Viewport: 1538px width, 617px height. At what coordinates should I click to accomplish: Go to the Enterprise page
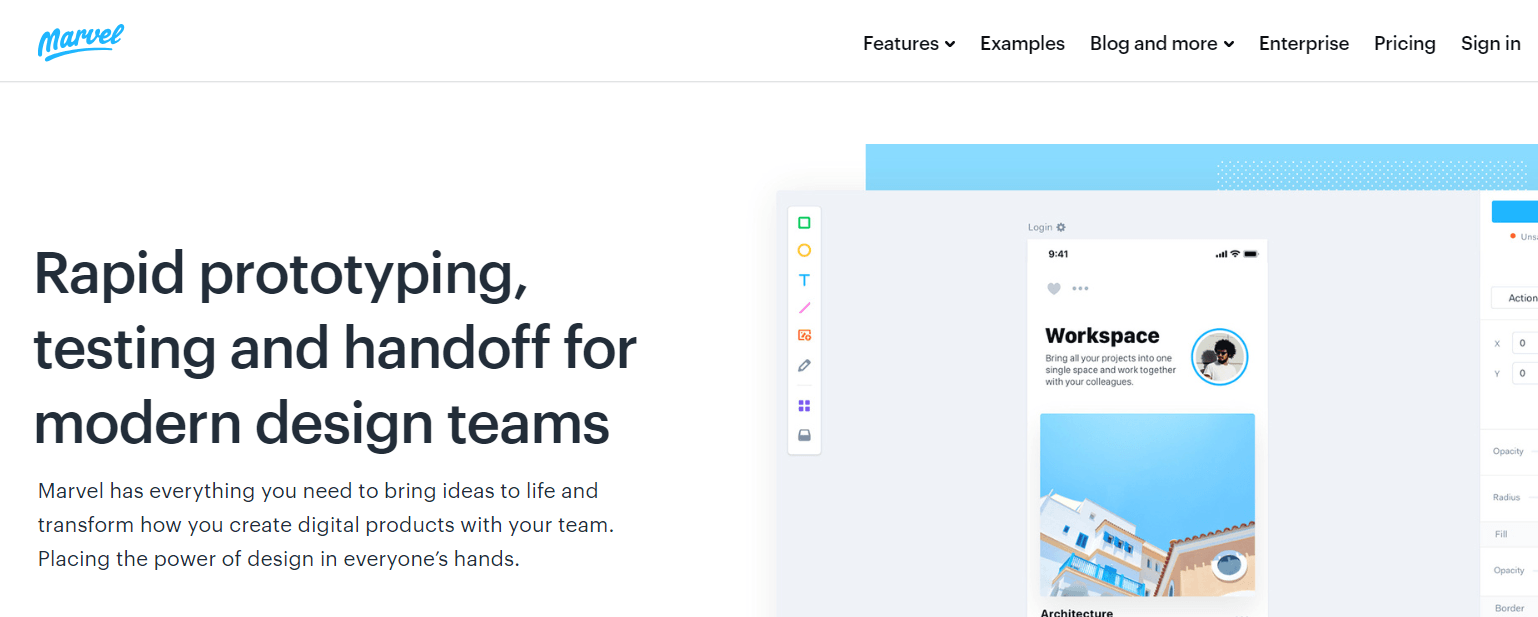point(1304,43)
